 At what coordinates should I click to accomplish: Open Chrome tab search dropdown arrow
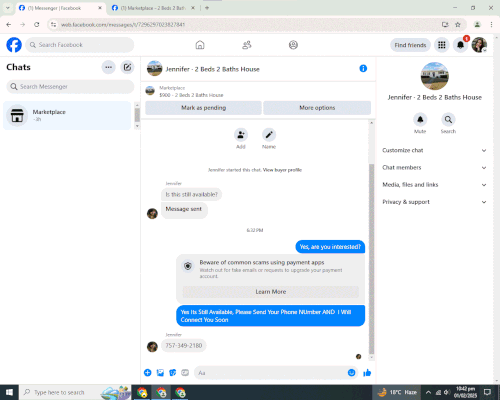[7, 8]
